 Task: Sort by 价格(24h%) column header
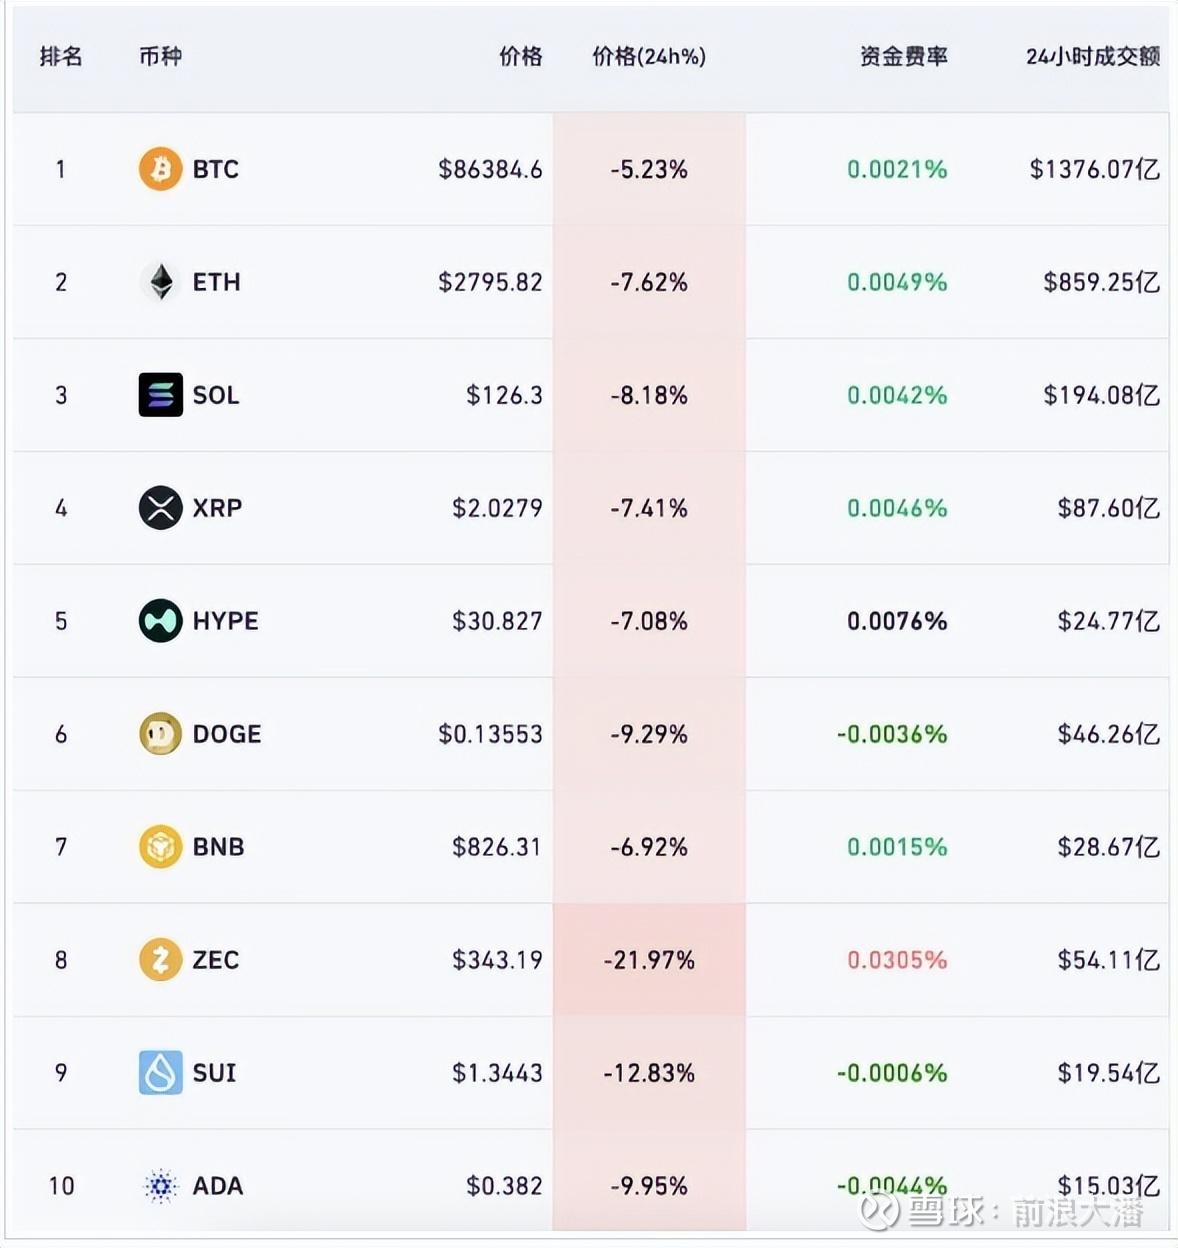(649, 57)
